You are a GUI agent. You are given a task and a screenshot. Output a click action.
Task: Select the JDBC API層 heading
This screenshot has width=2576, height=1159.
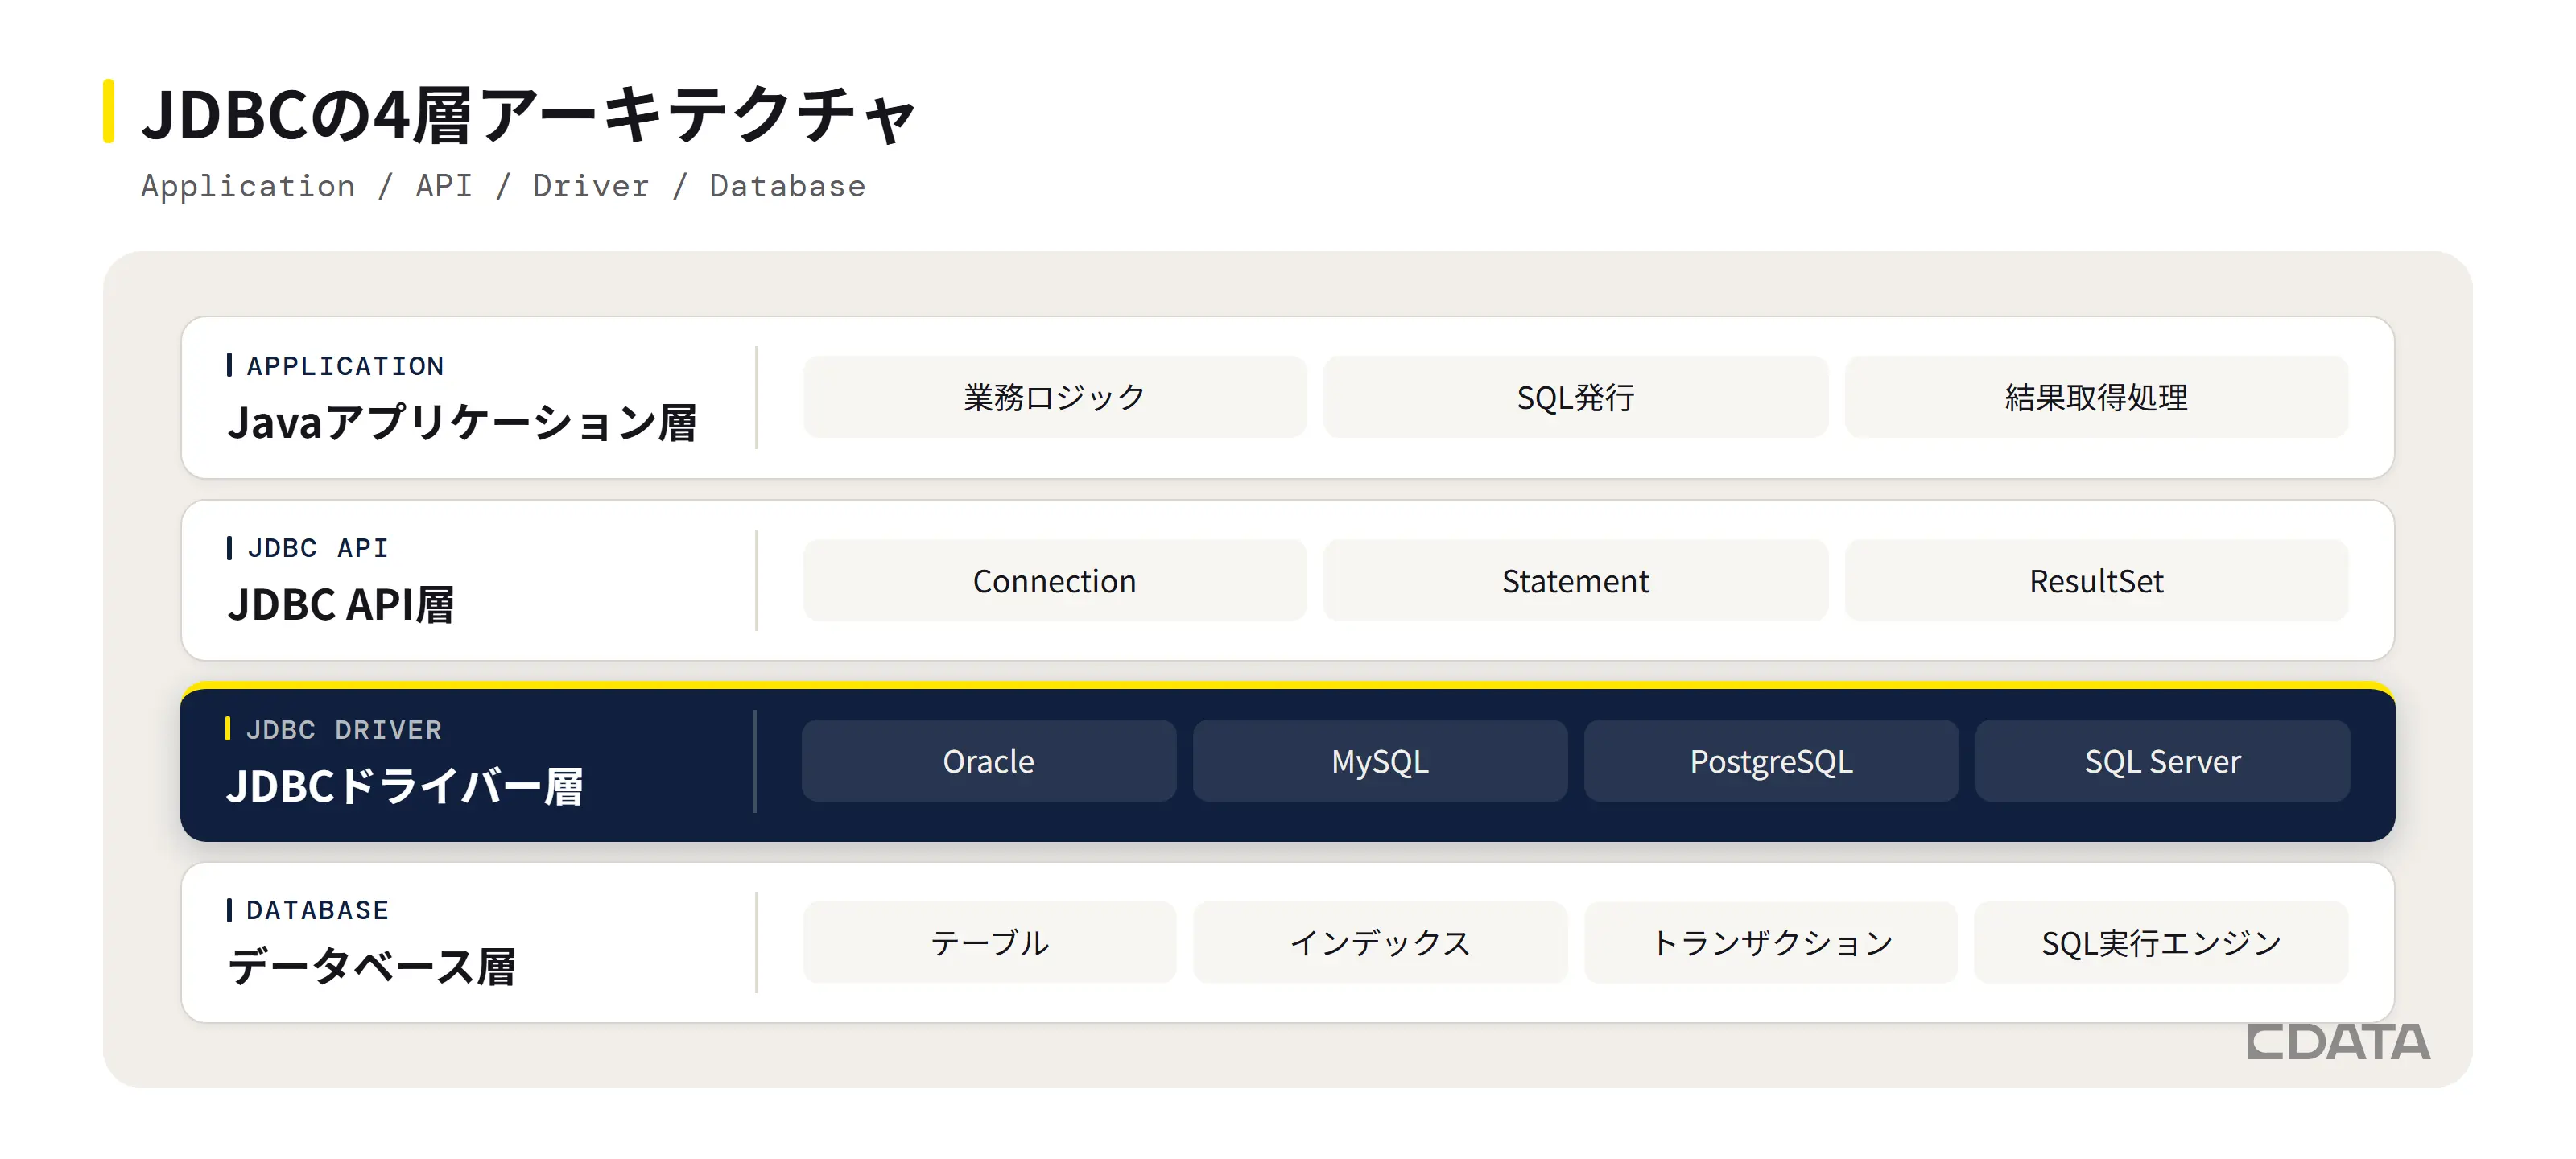click(341, 605)
